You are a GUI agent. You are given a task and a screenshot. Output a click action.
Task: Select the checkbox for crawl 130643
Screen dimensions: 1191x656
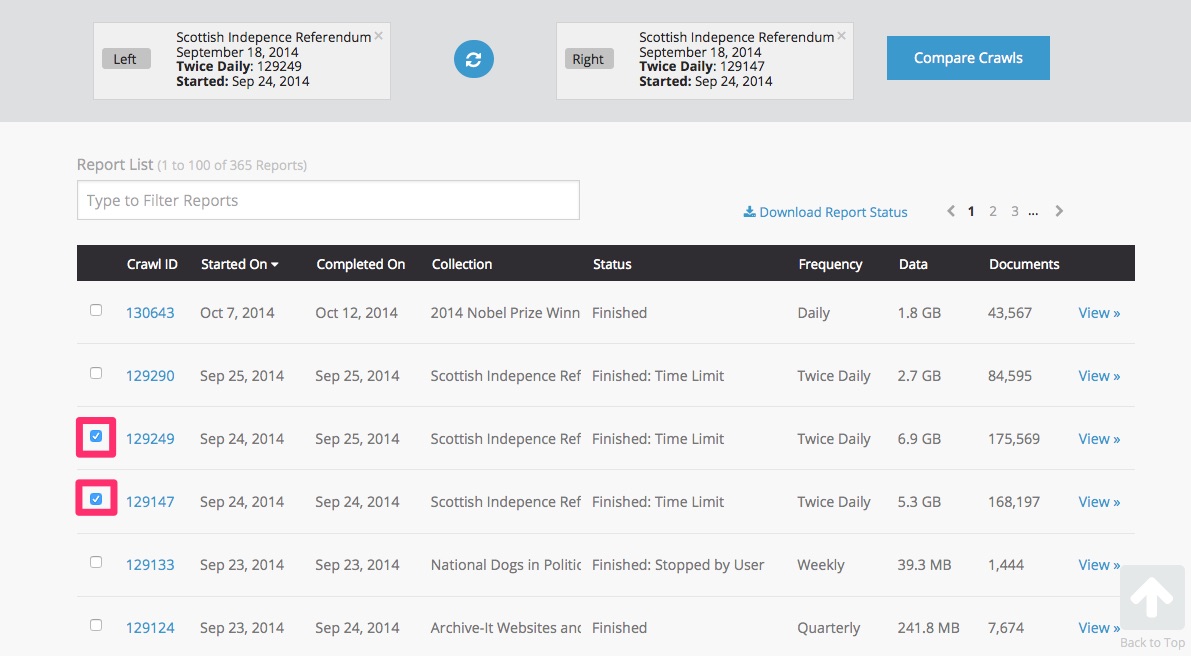point(96,310)
